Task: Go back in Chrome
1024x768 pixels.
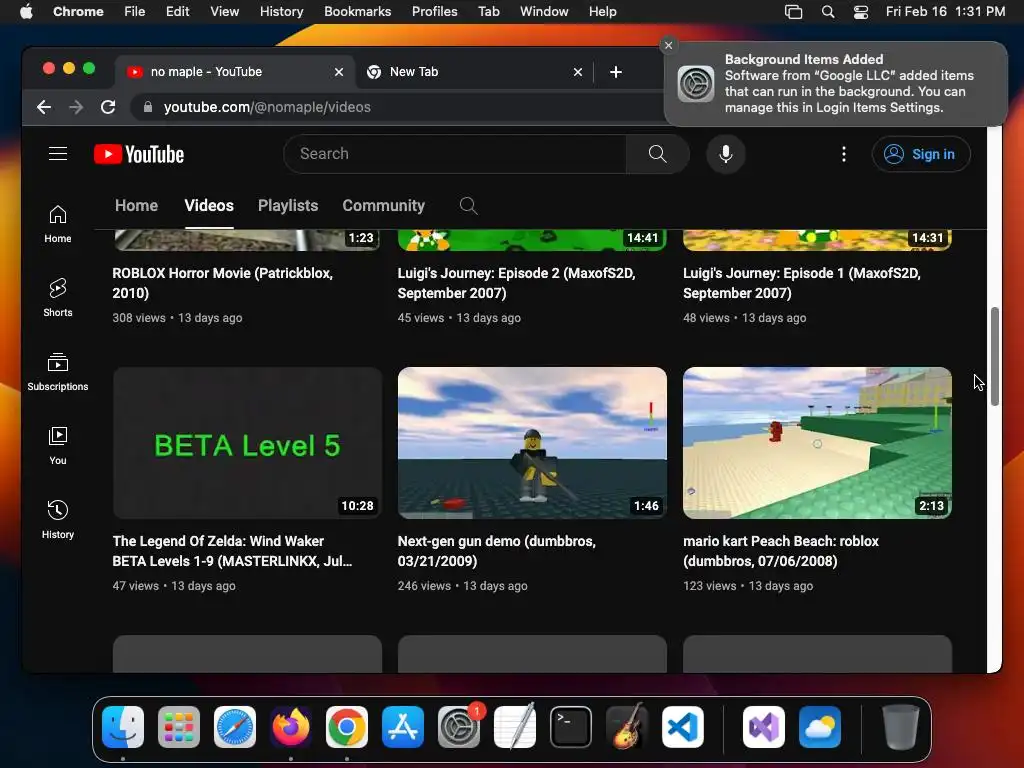Action: coord(44,107)
